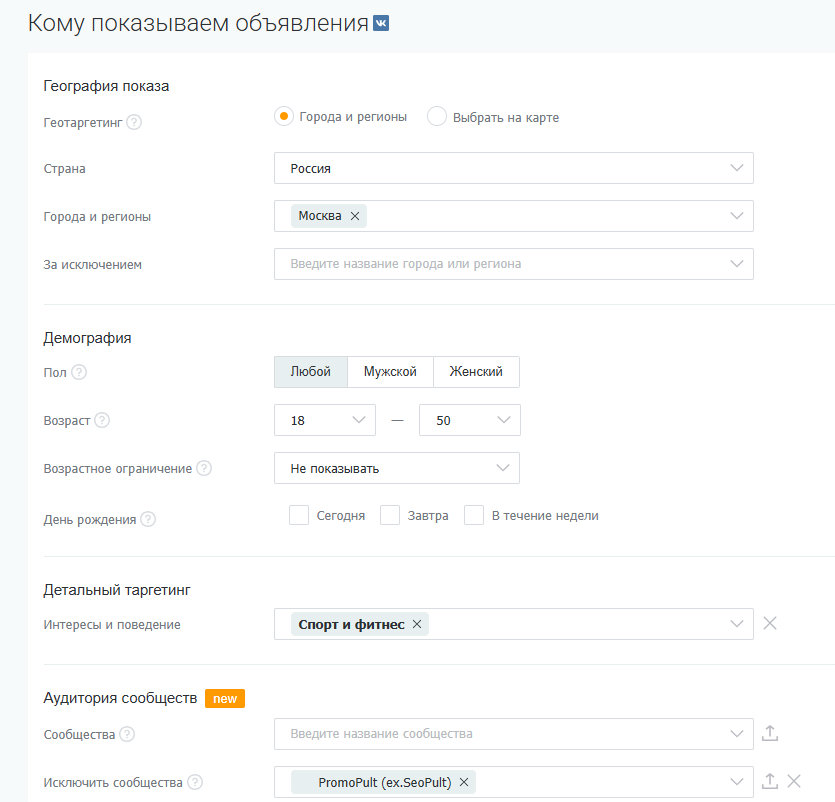The height and width of the screenshot is (802, 835).
Task: Open the Геотаргетинг help question mark
Action: click(134, 122)
